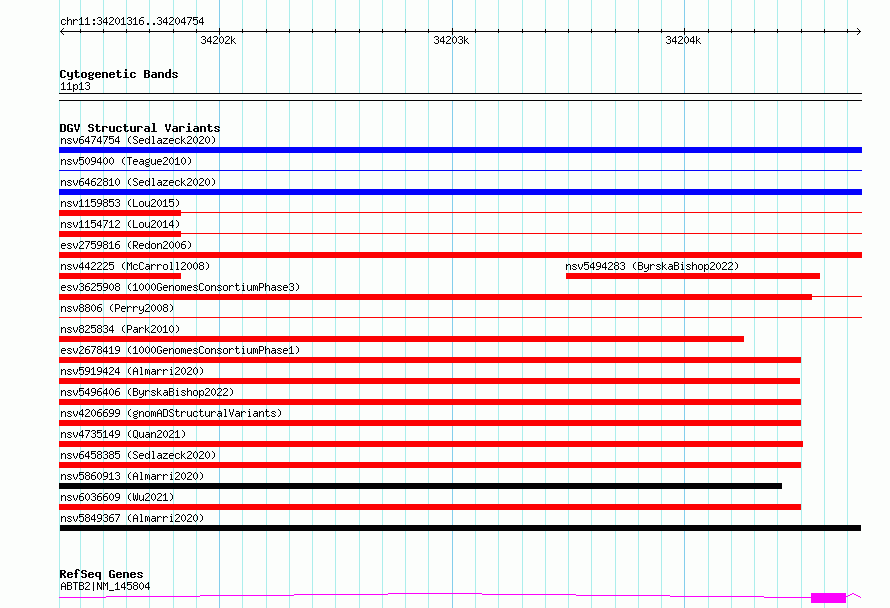The image size is (890, 608).
Task: Open the nsv6462810 (Sedlazeck2020) variant label
Action: point(138,182)
